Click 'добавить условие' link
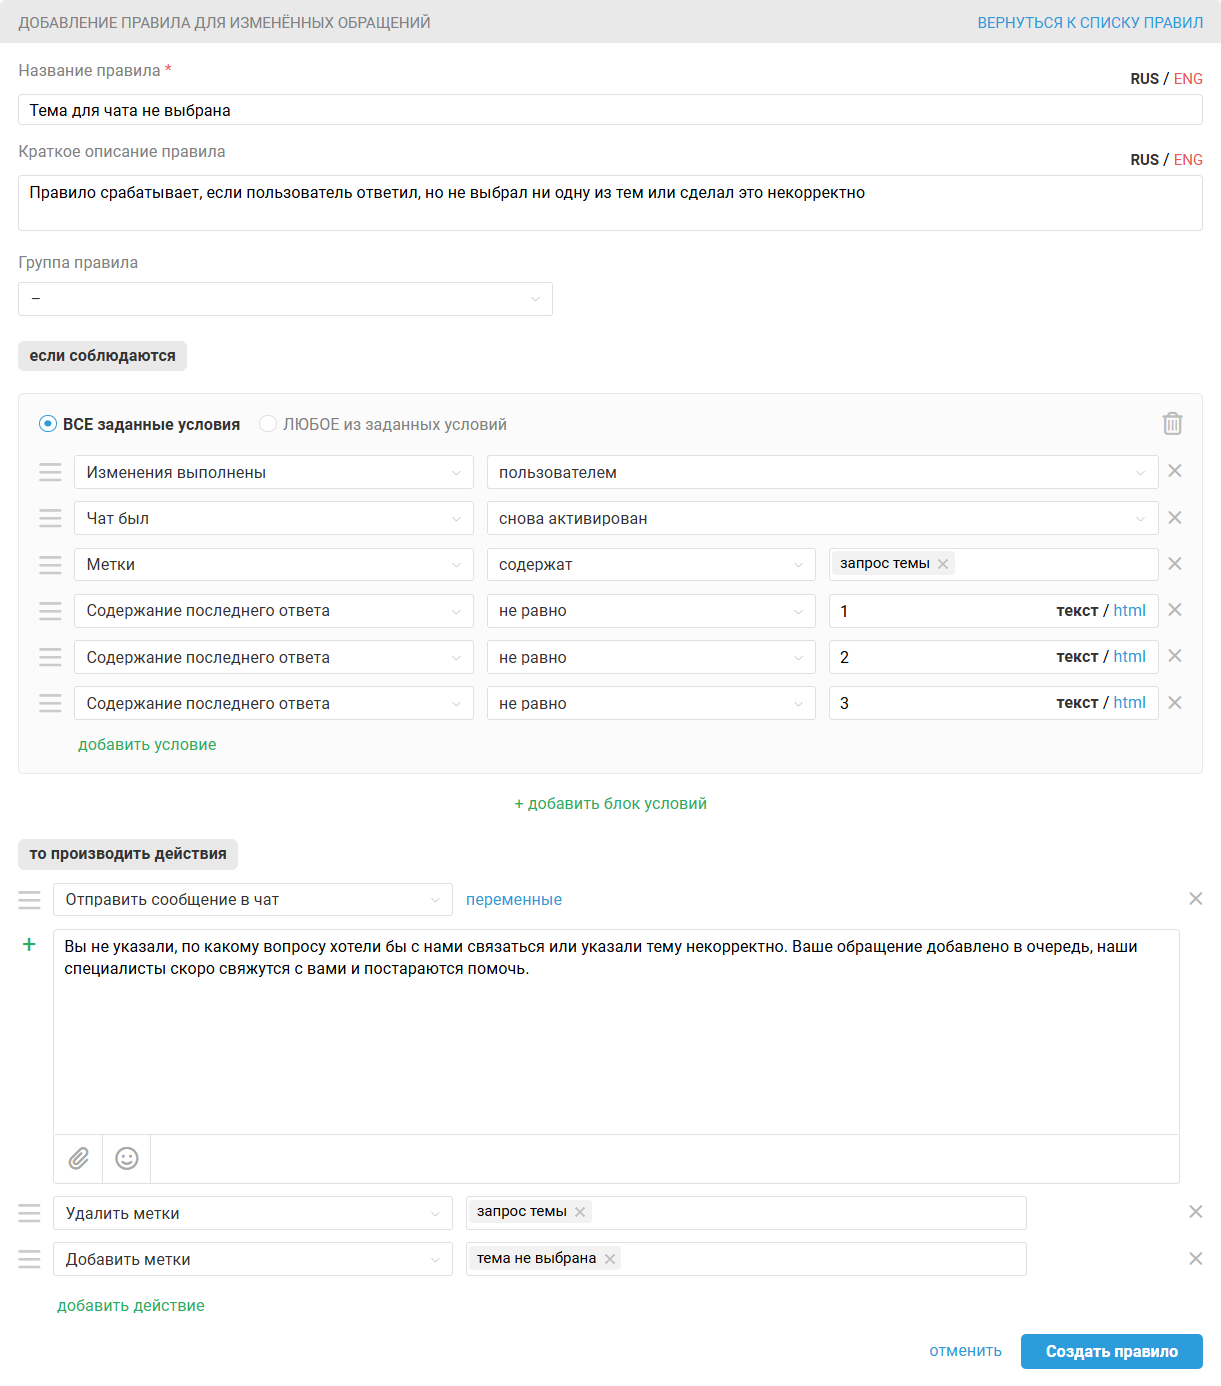Image resolution: width=1221 pixels, height=1386 pixels. (x=147, y=745)
